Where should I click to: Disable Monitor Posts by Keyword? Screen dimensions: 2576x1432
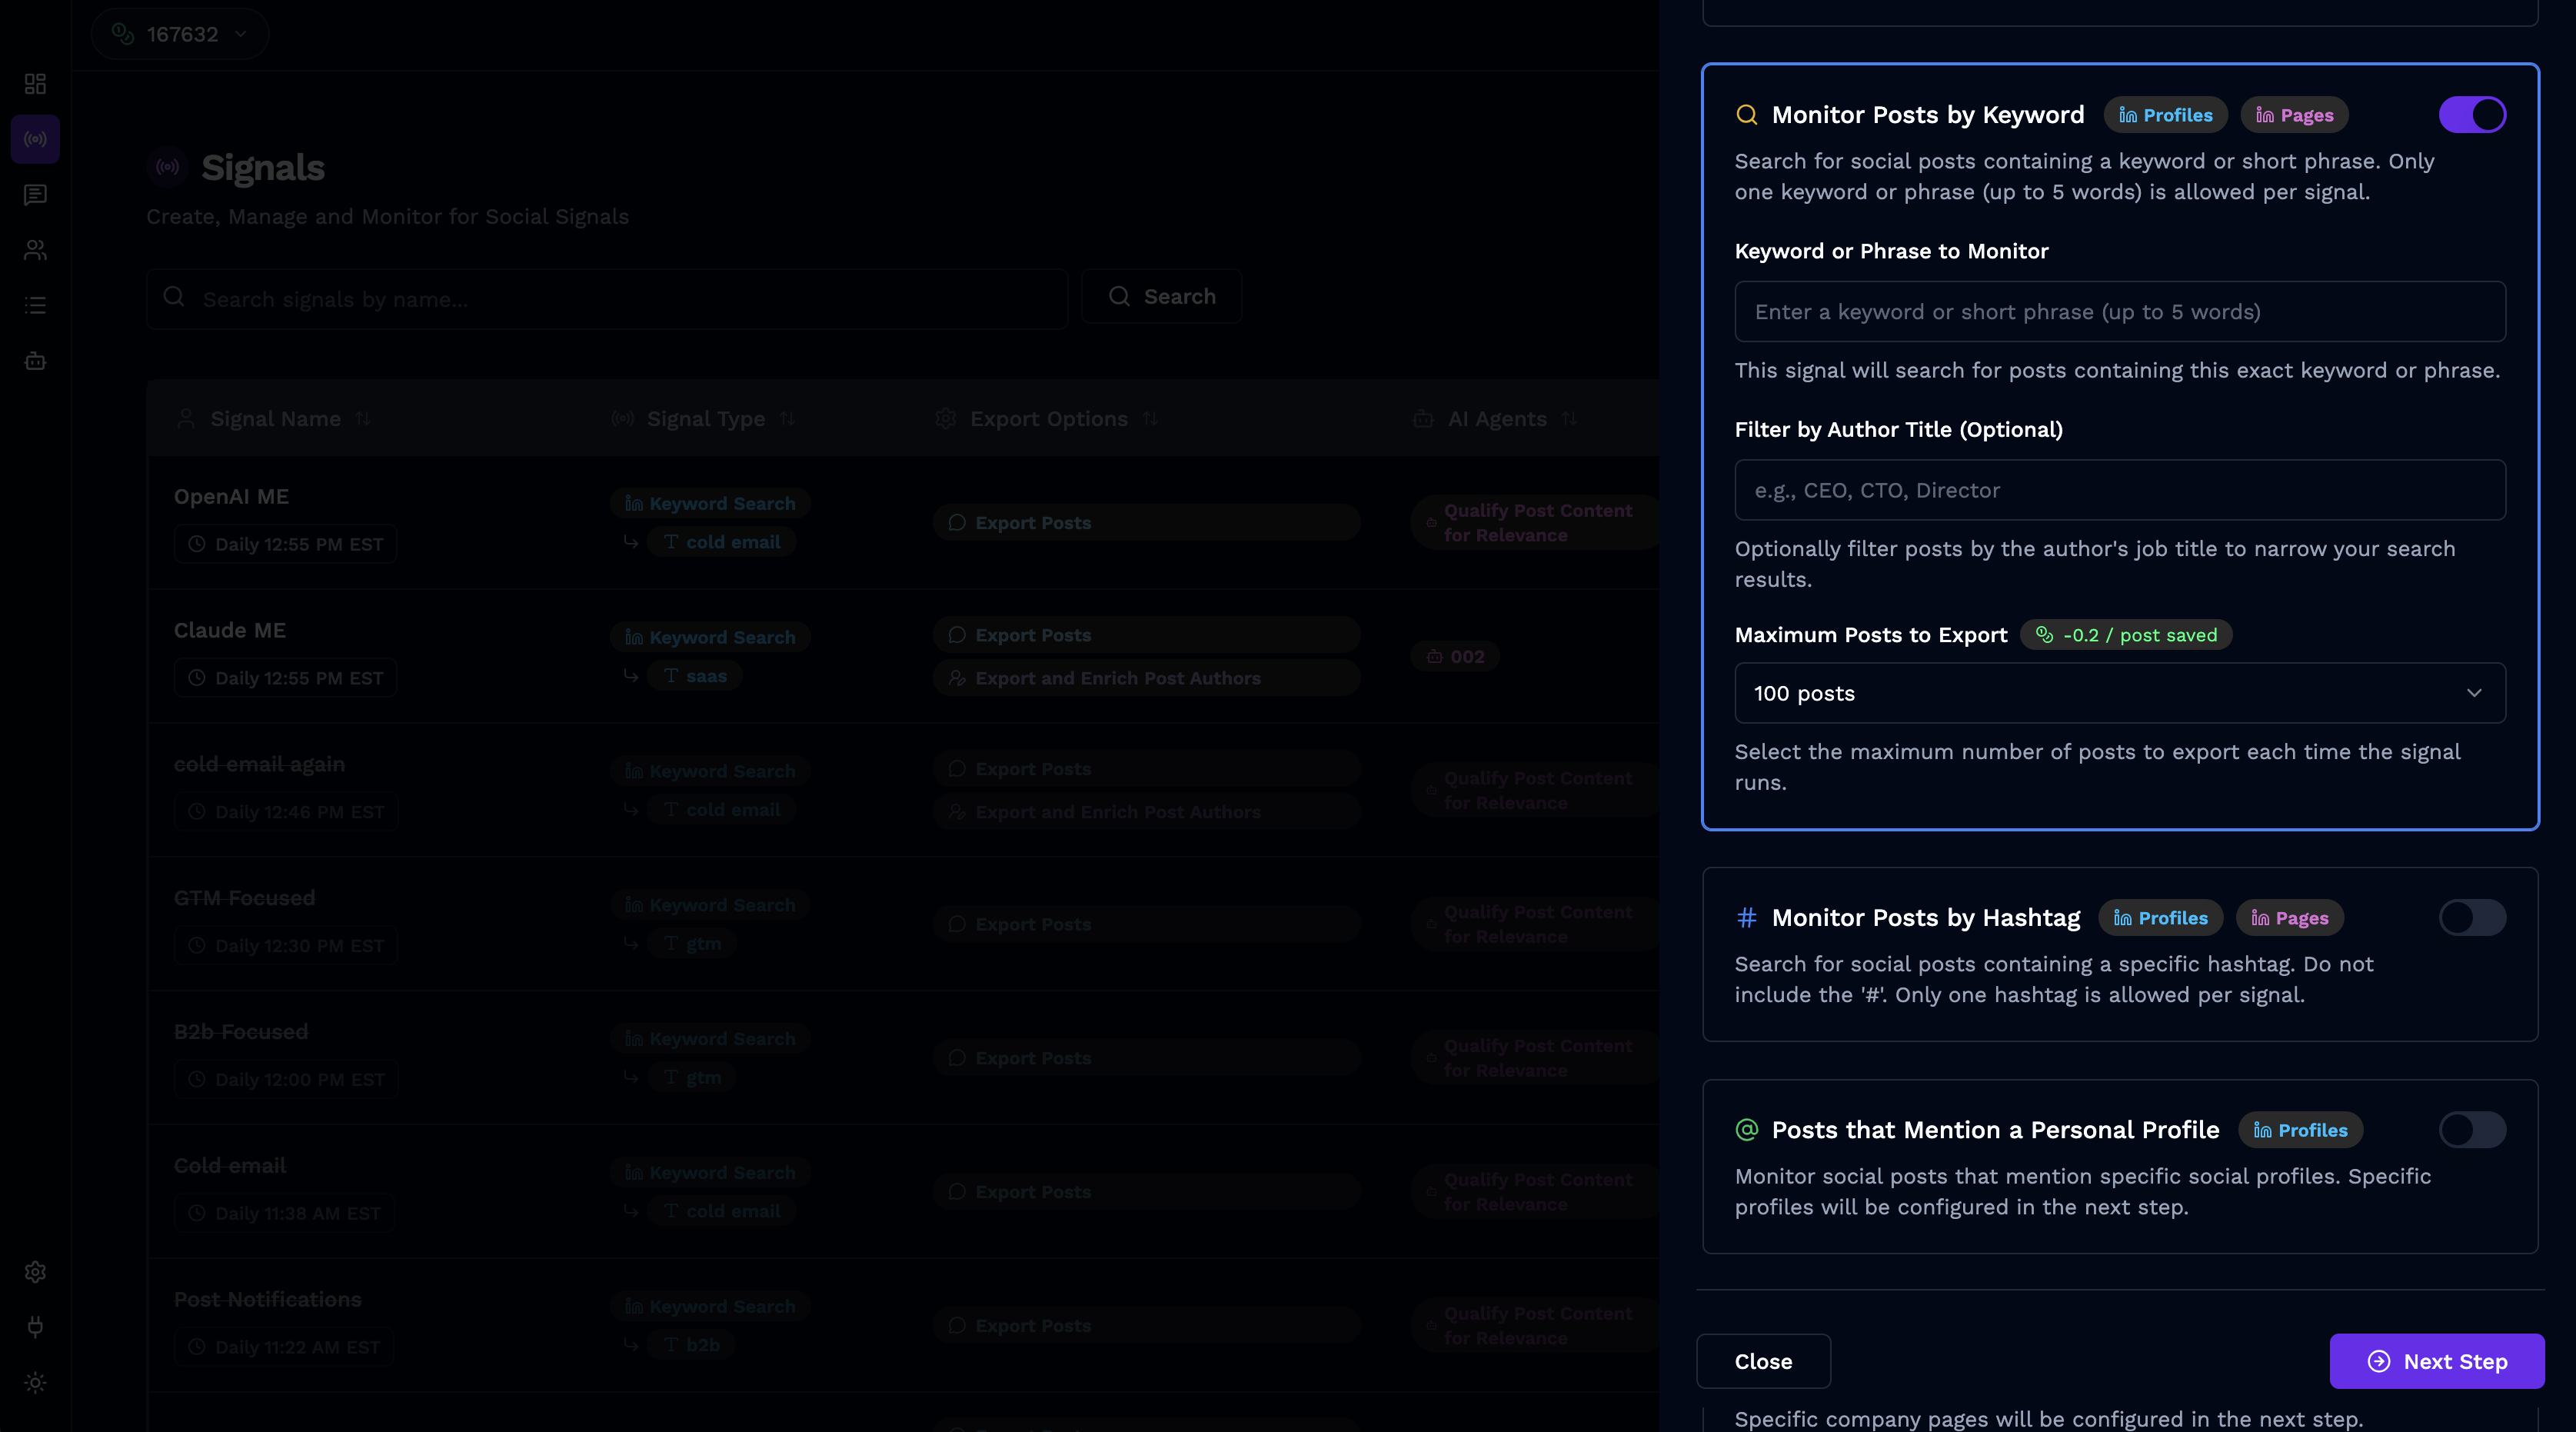2472,114
